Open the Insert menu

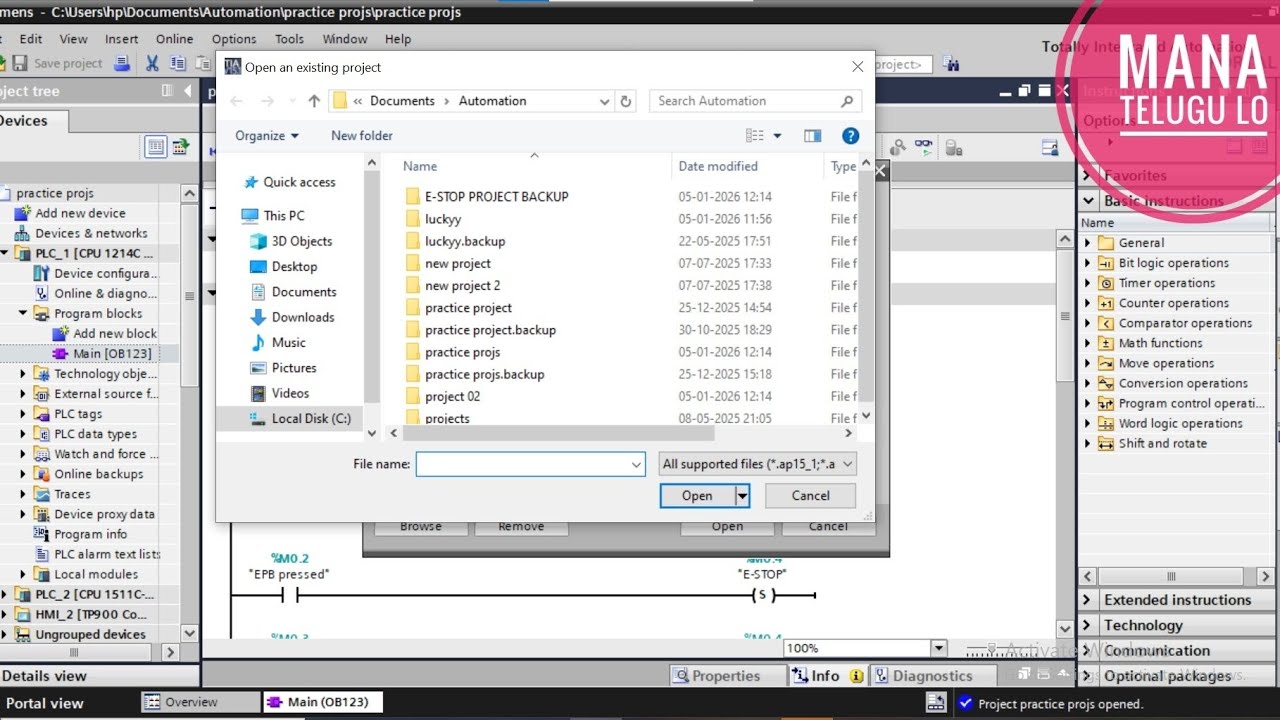(122, 39)
